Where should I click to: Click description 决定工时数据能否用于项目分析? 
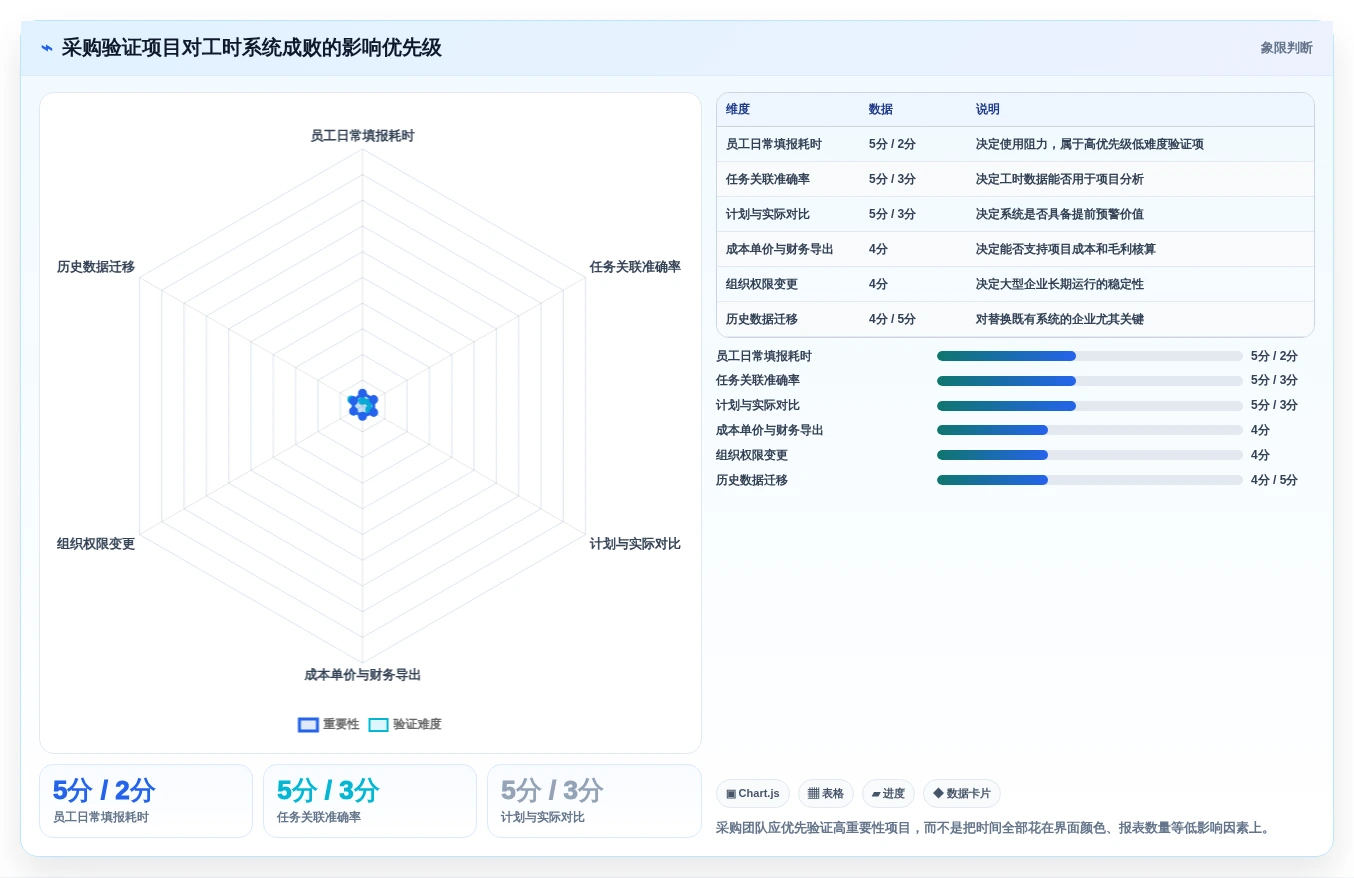(1060, 179)
